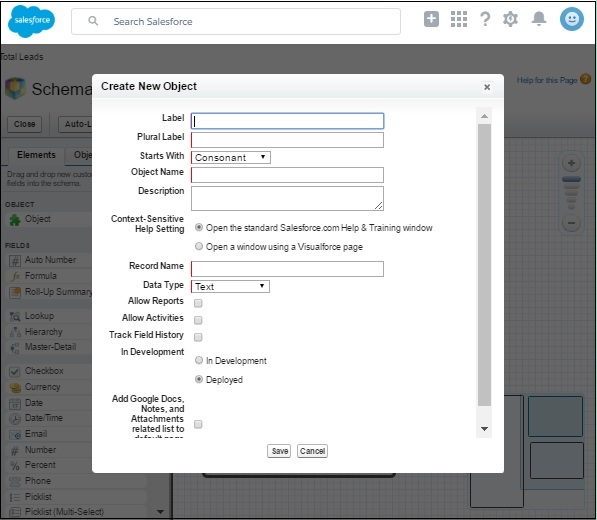This screenshot has height=520, width=597.
Task: Focus the Object Name input field
Action: click(287, 175)
